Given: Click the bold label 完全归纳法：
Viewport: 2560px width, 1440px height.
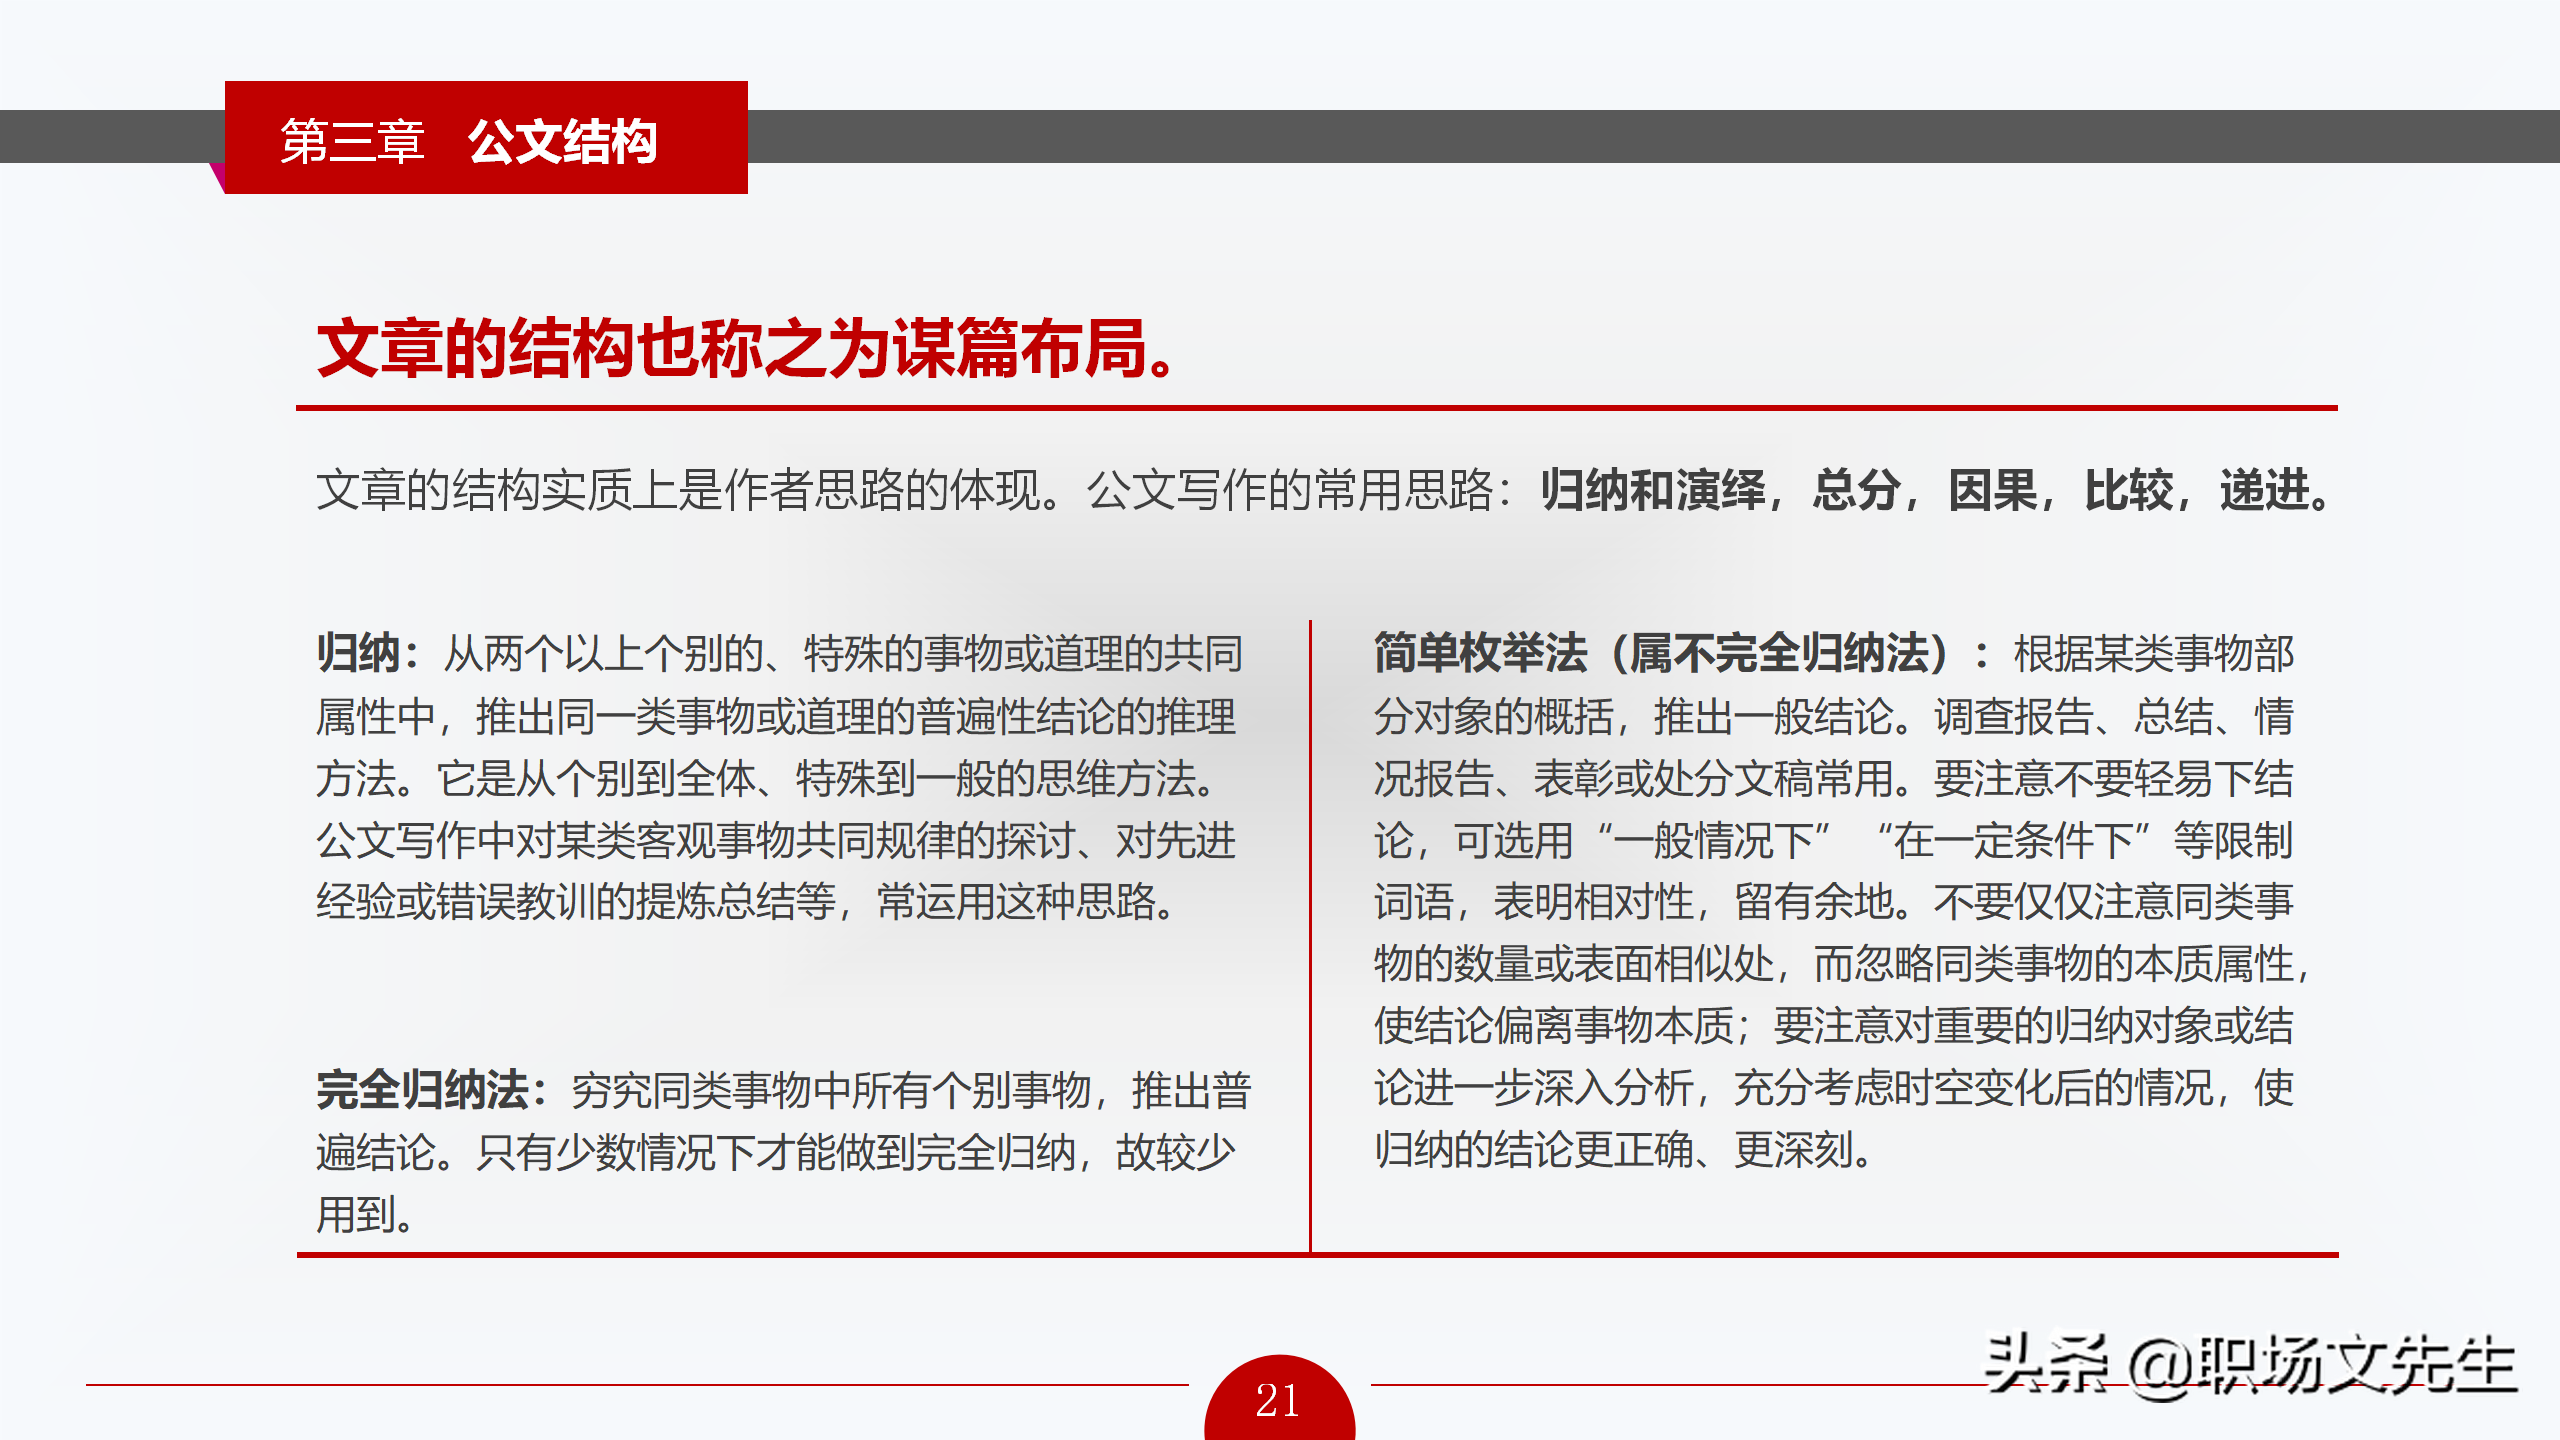Looking at the screenshot, I should [x=432, y=1090].
